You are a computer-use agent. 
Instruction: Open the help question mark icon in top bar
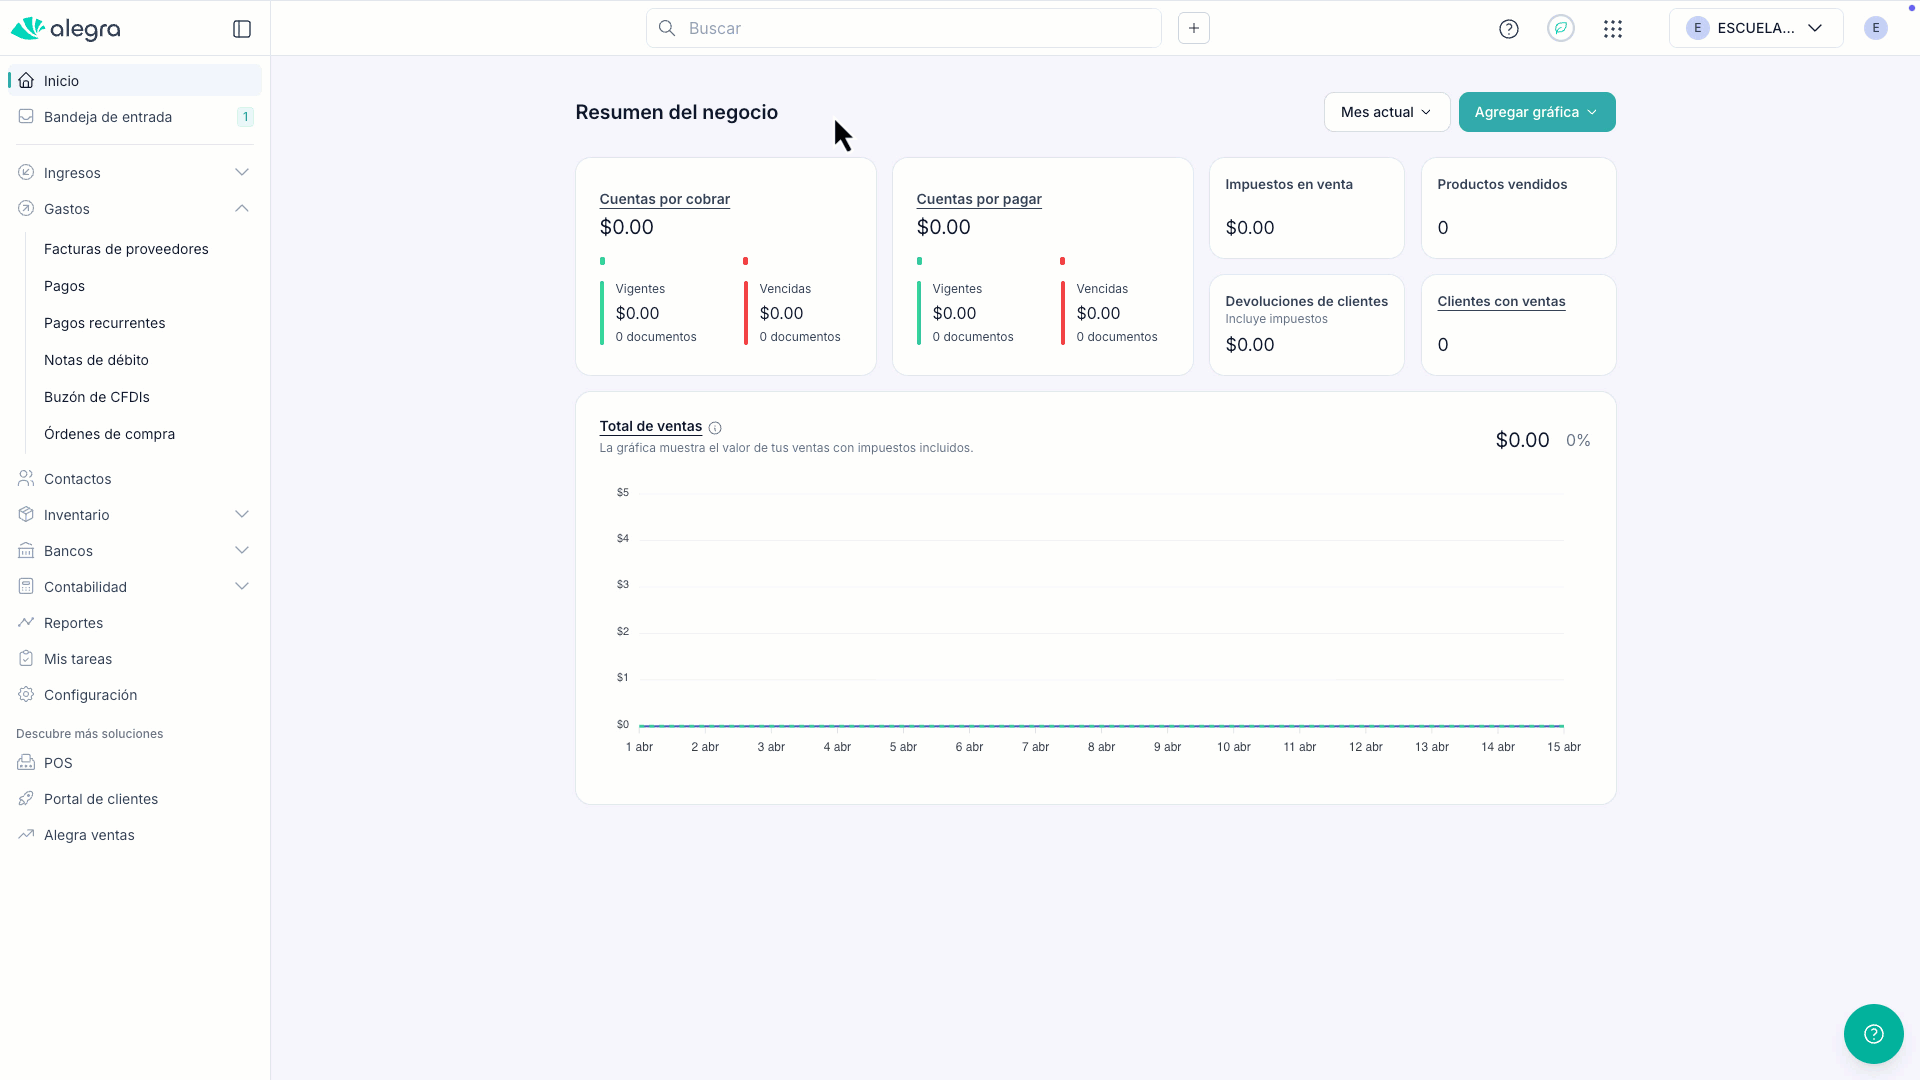pos(1508,29)
